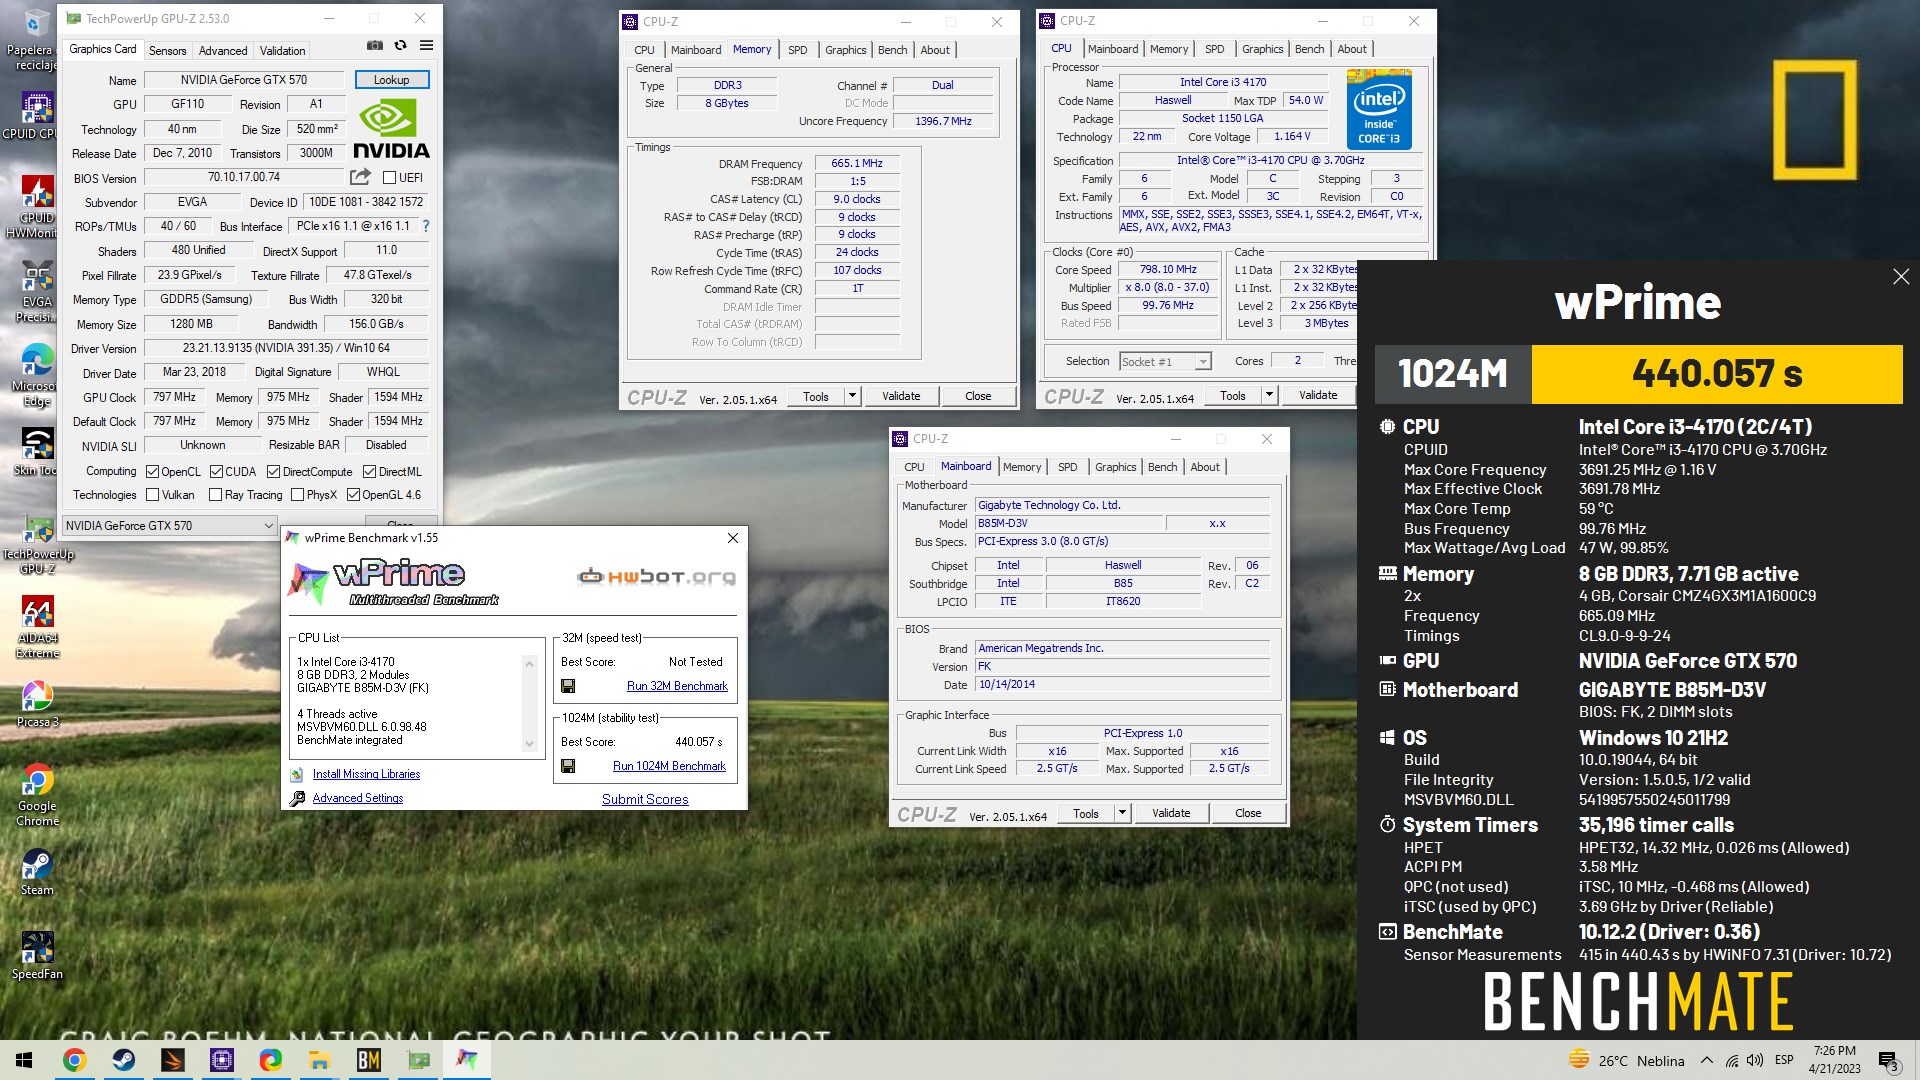The width and height of the screenshot is (1920, 1080).
Task: Toggle the DirectCompute checkbox
Action: pos(273,471)
